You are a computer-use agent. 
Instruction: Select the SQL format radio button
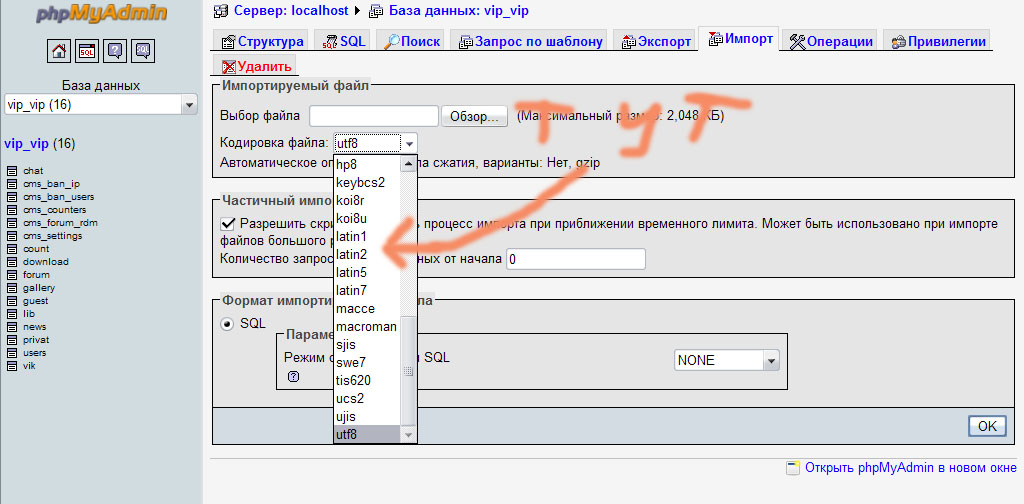pyautogui.click(x=227, y=323)
